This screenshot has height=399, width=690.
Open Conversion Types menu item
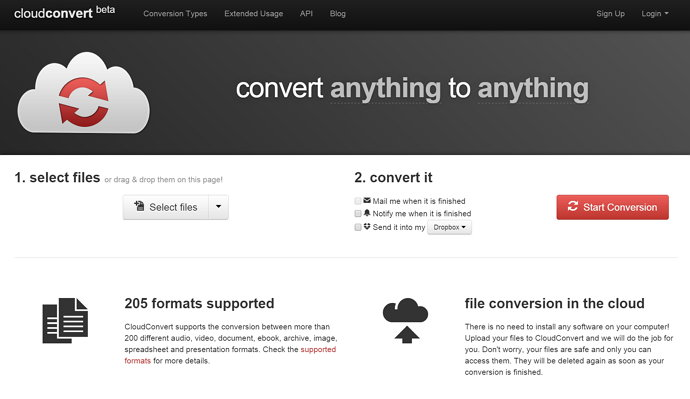(175, 14)
